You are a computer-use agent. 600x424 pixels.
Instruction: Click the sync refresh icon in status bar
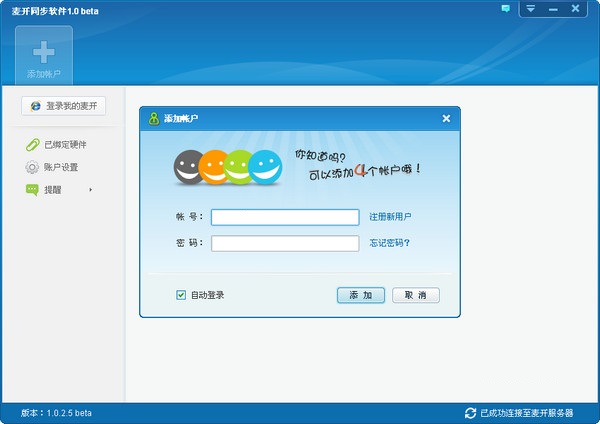coord(470,413)
